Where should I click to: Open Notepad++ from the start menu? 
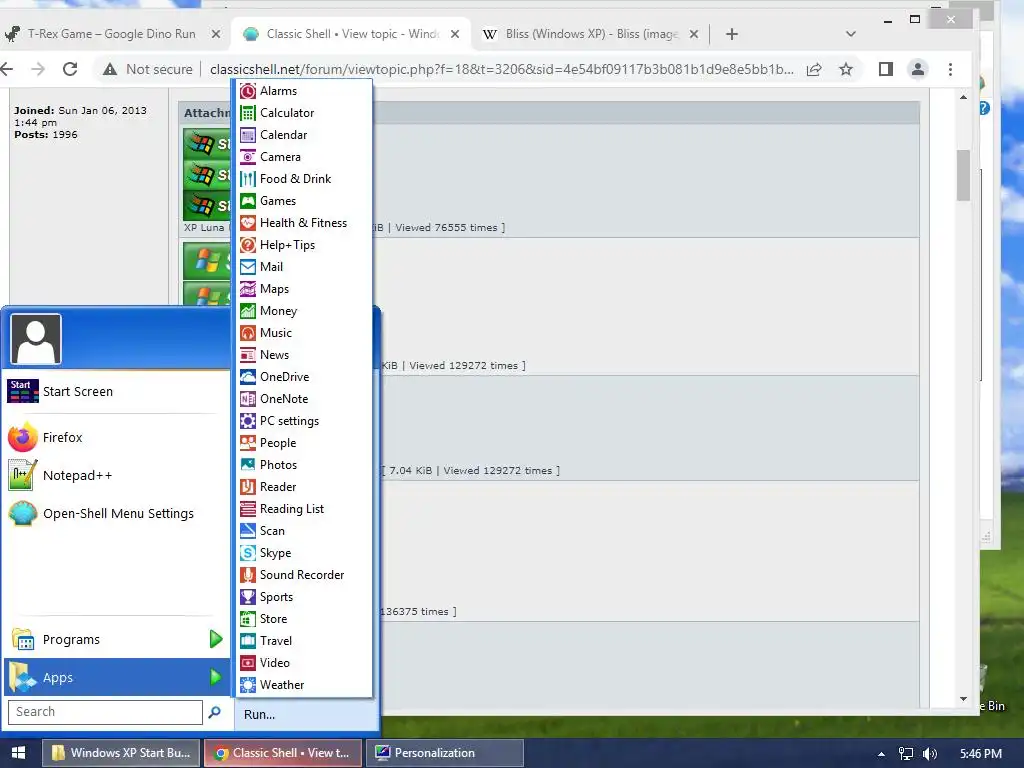pos(118,475)
